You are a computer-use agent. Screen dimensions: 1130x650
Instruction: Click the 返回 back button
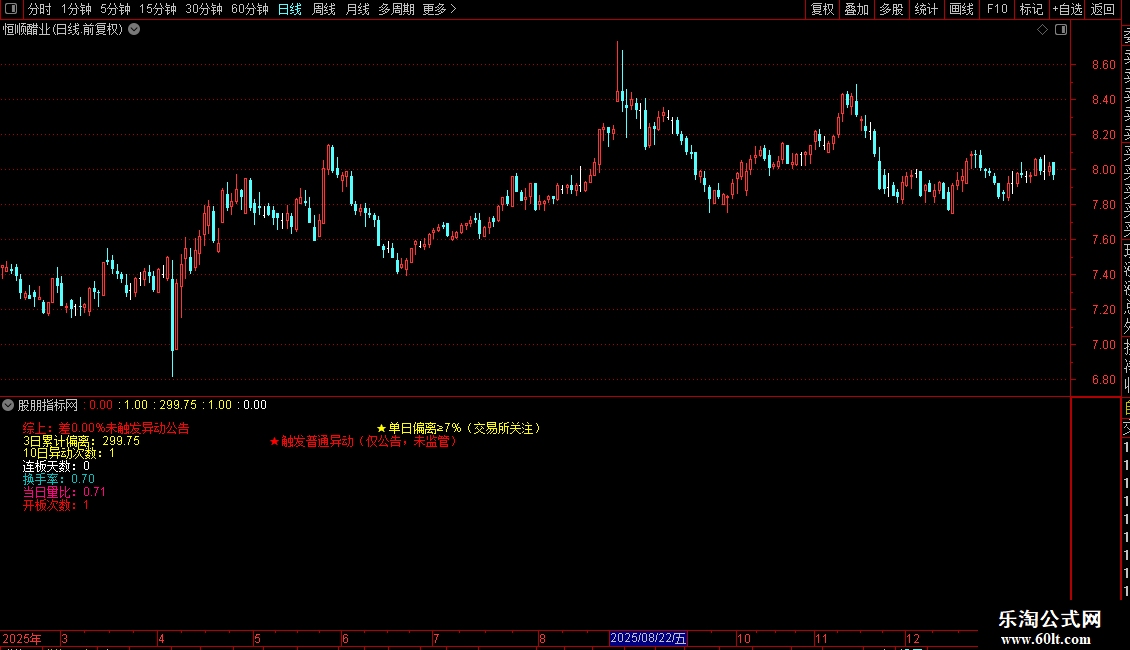[1103, 9]
